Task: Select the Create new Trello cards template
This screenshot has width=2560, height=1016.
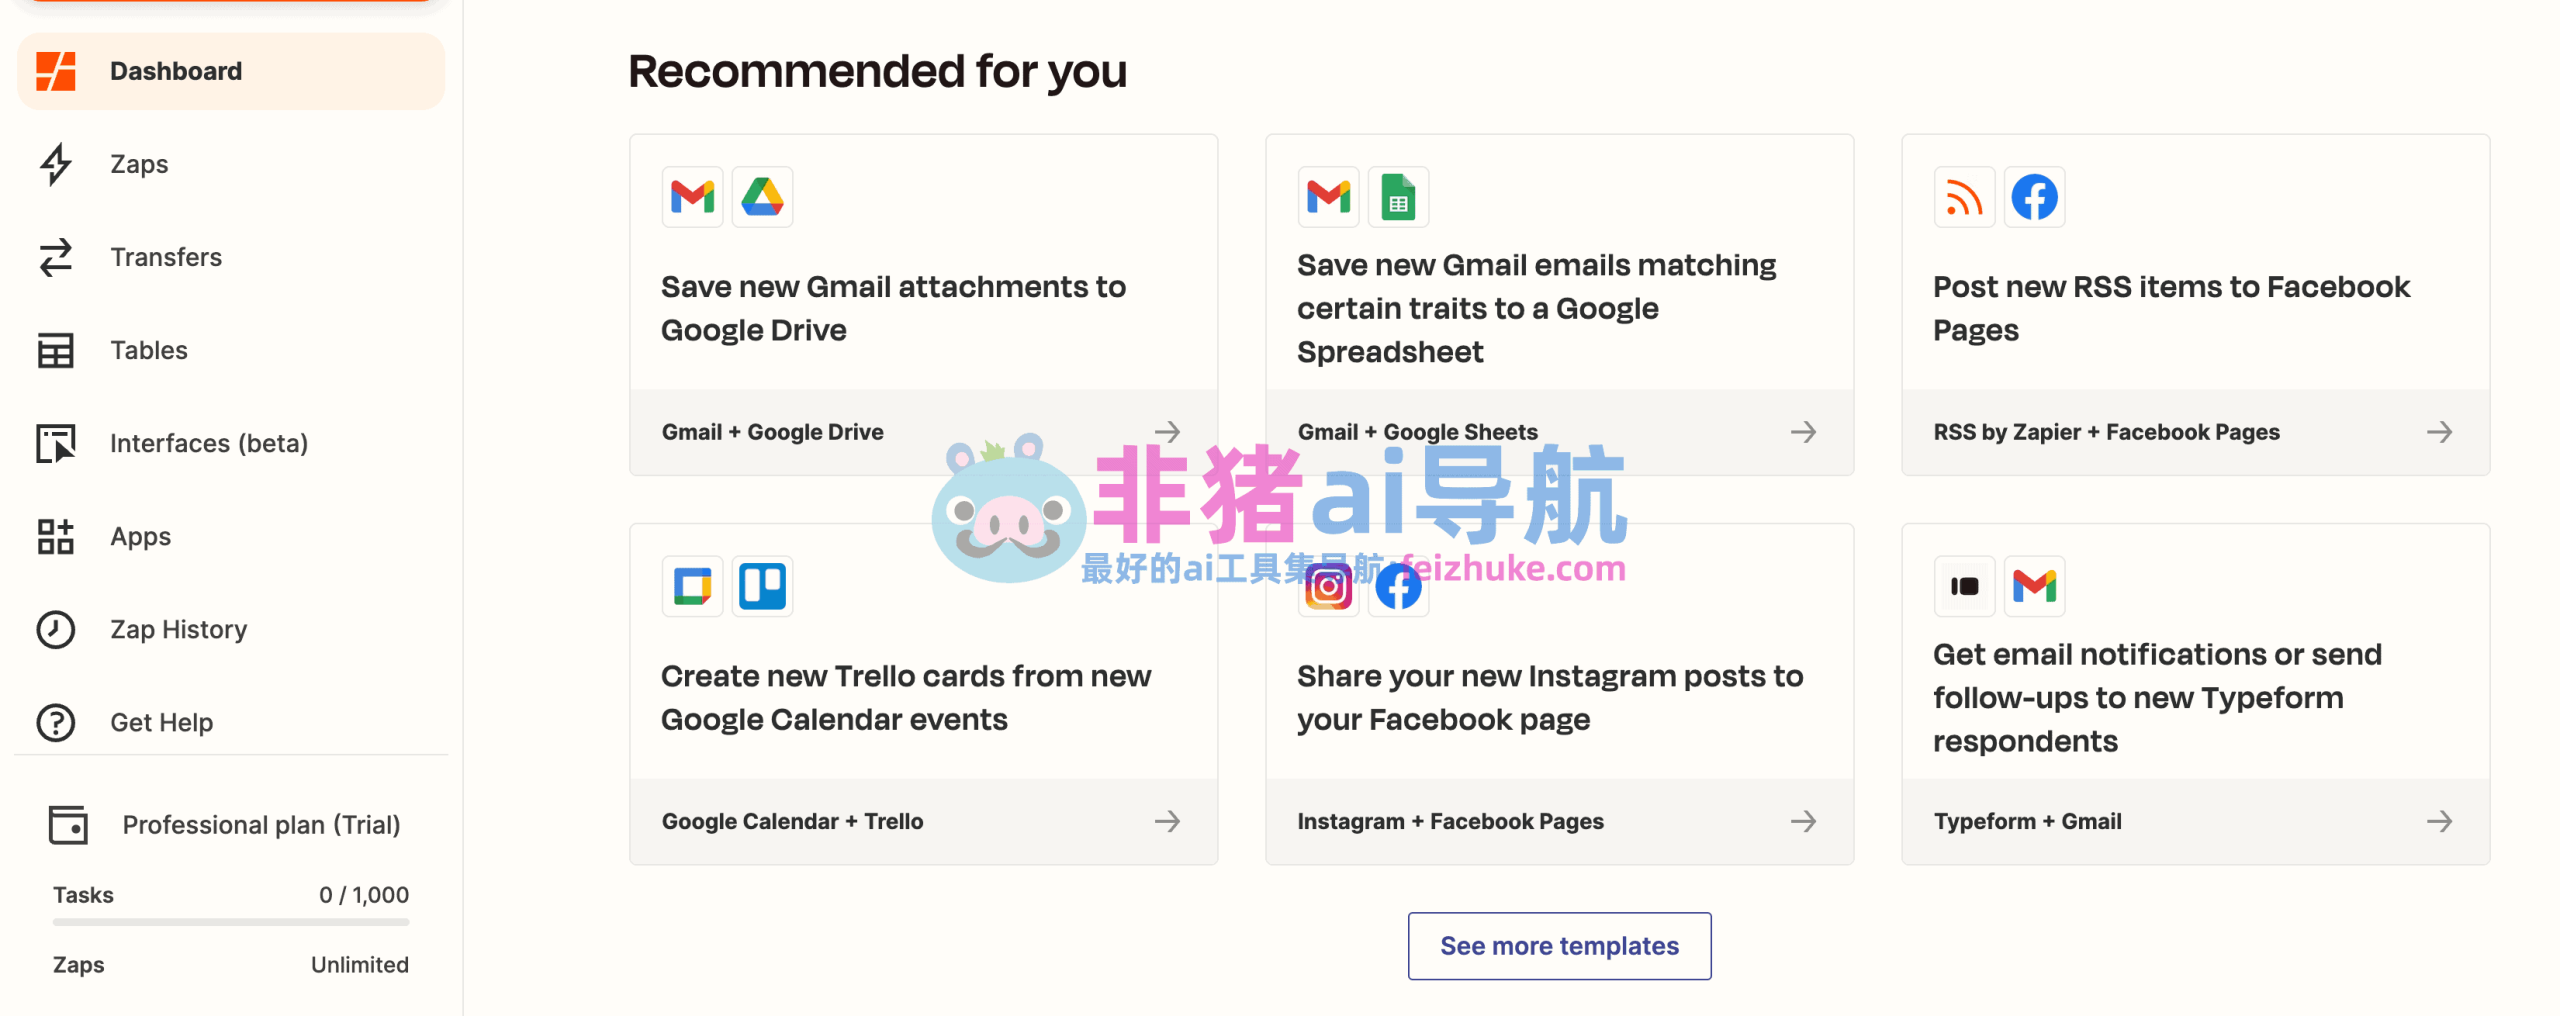Action: 923,694
